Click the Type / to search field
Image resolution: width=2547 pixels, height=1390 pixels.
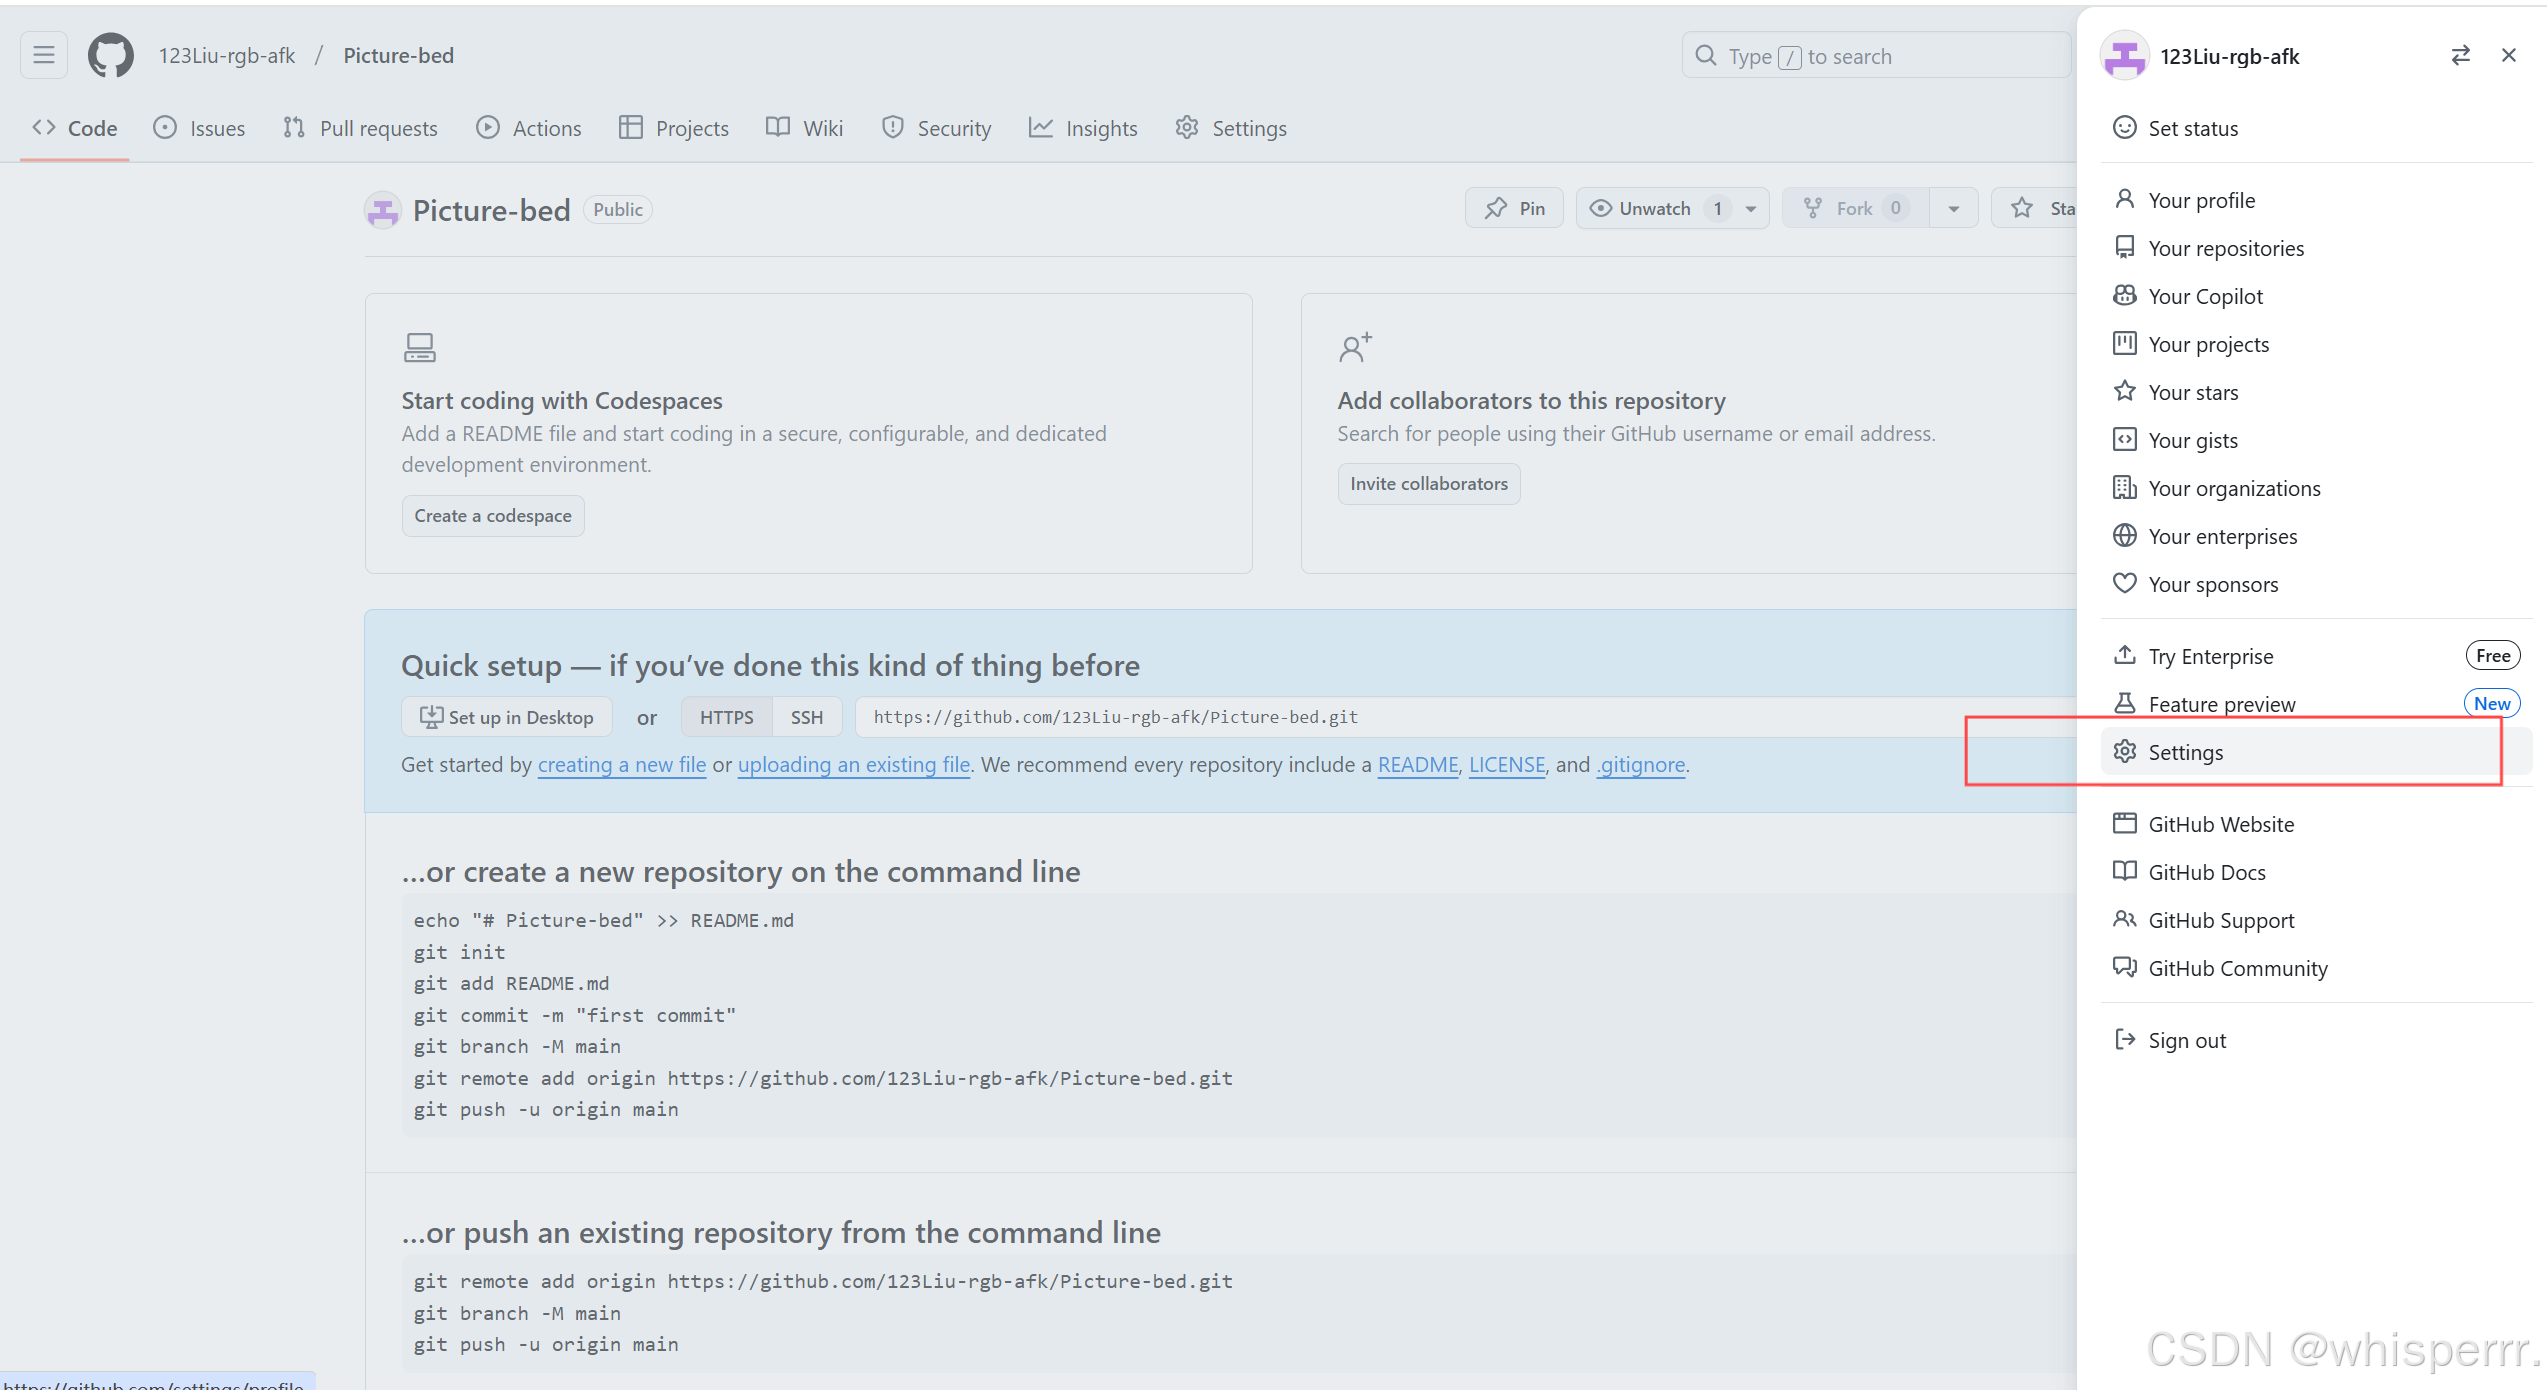(x=1875, y=56)
